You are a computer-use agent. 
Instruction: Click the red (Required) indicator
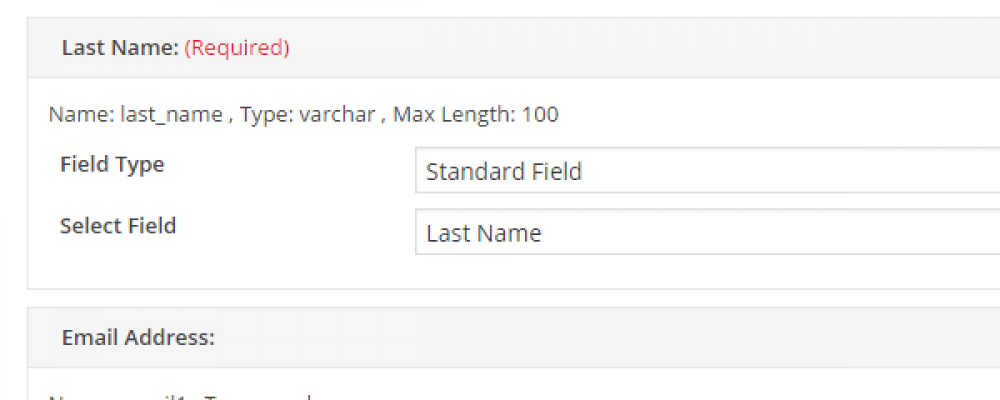coord(237,47)
